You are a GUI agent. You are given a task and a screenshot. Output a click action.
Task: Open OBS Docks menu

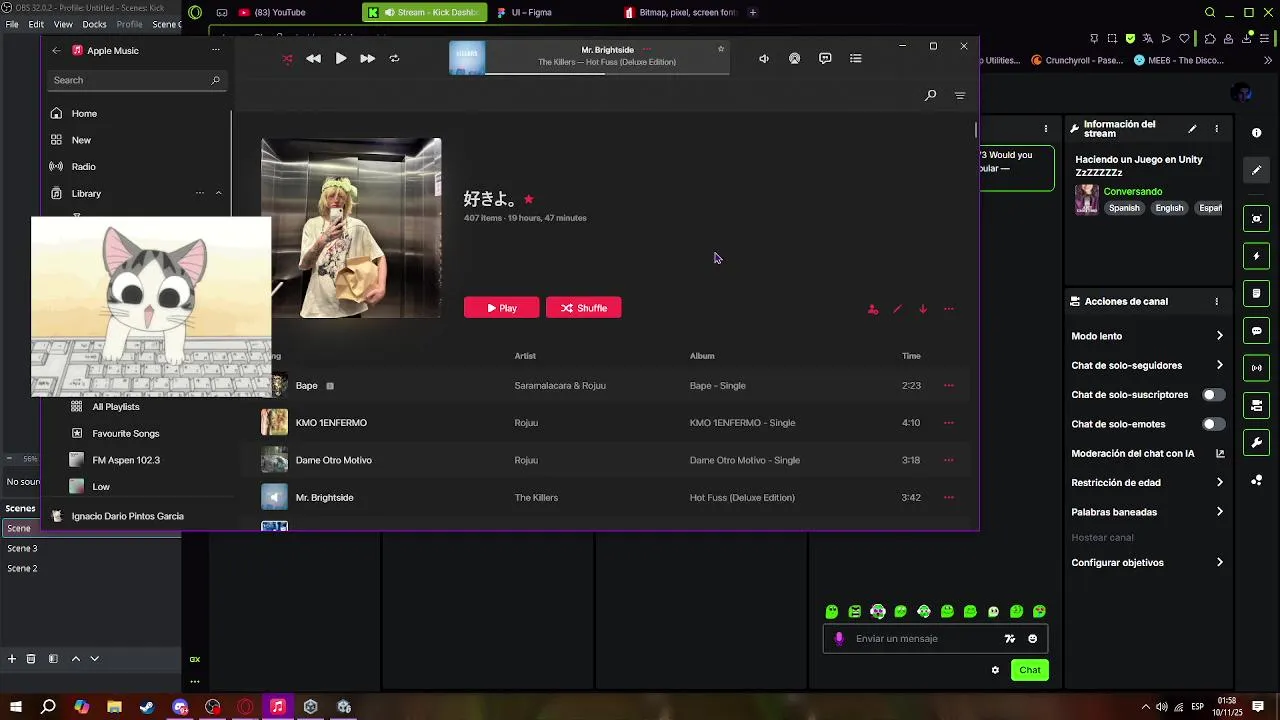[94, 24]
